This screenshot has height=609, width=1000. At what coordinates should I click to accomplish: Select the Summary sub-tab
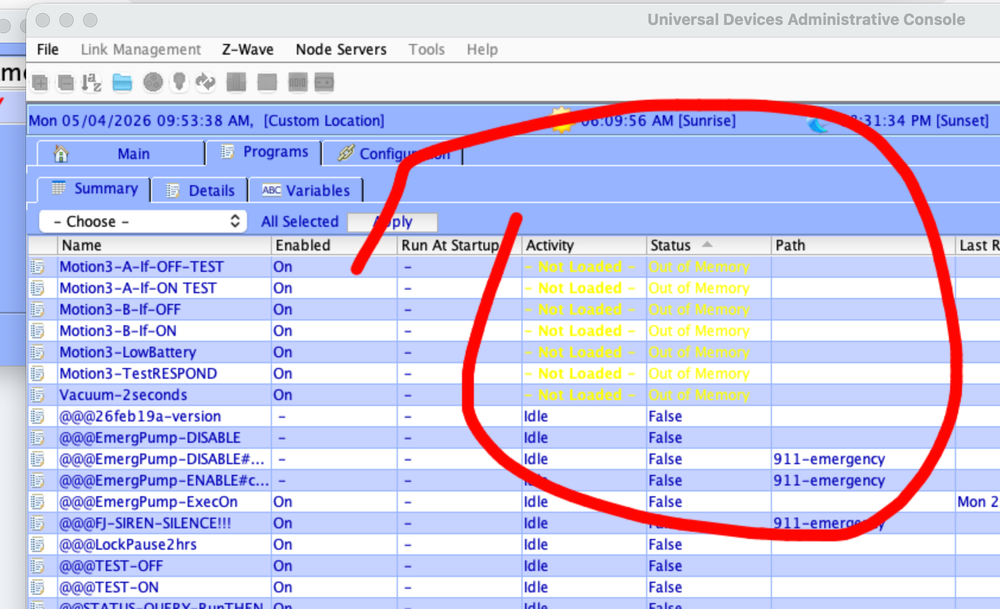94,189
